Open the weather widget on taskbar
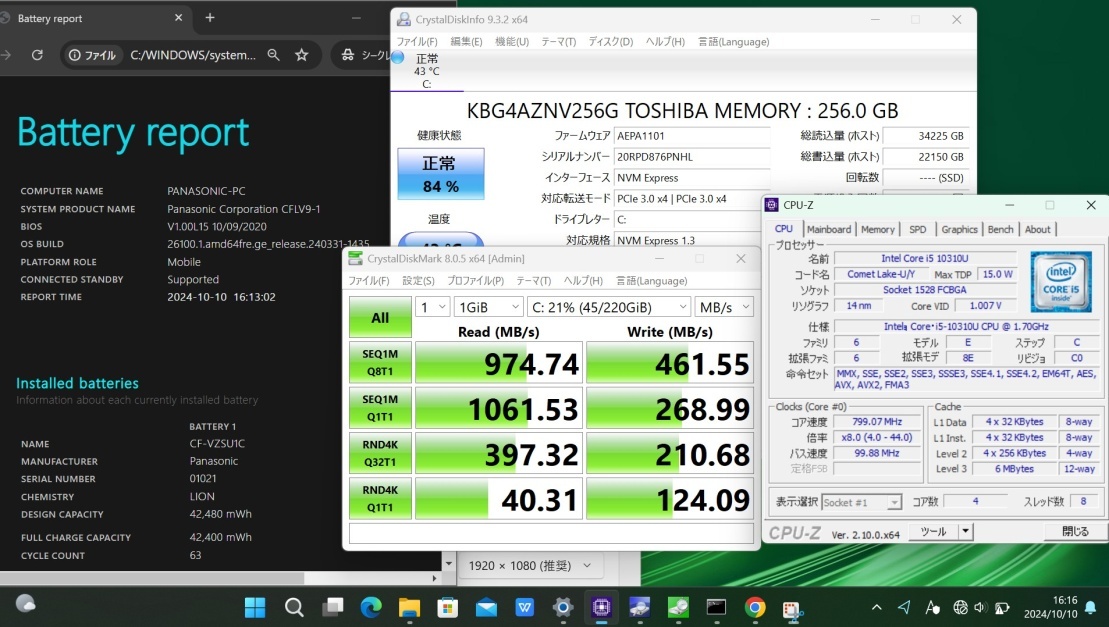The height and width of the screenshot is (627, 1109). click(25, 603)
